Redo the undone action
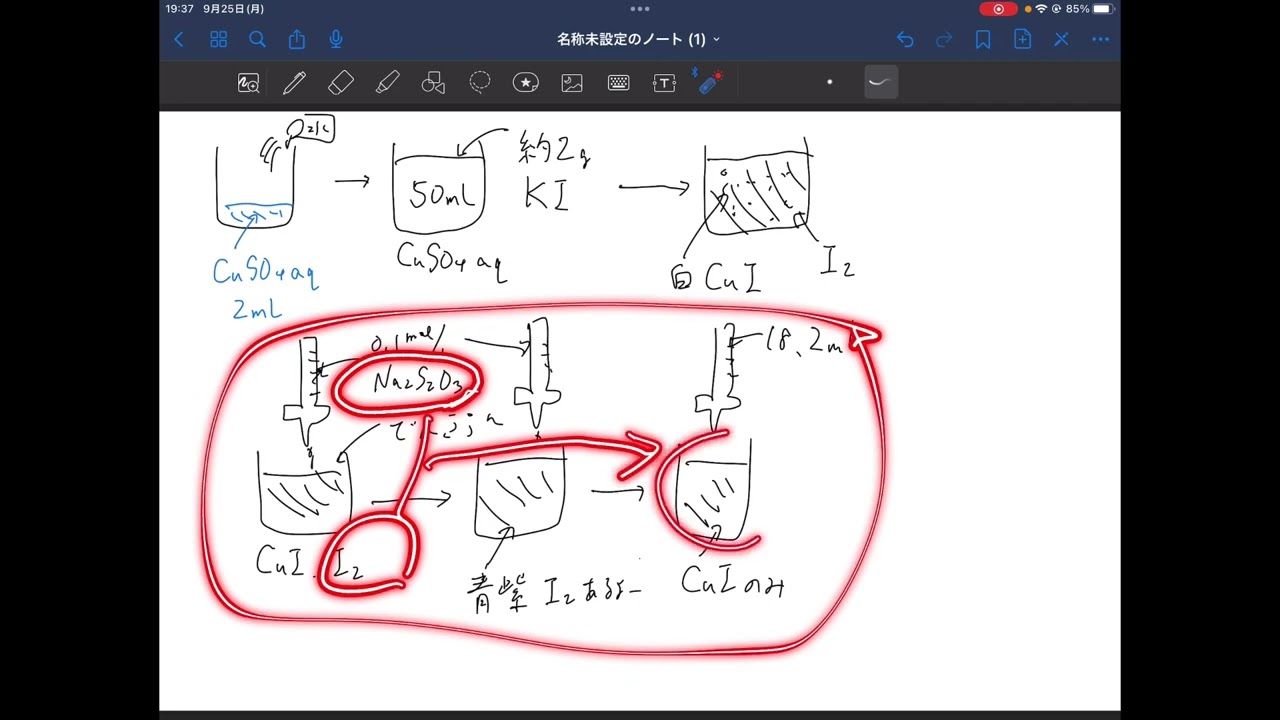The height and width of the screenshot is (720, 1280). coord(944,39)
